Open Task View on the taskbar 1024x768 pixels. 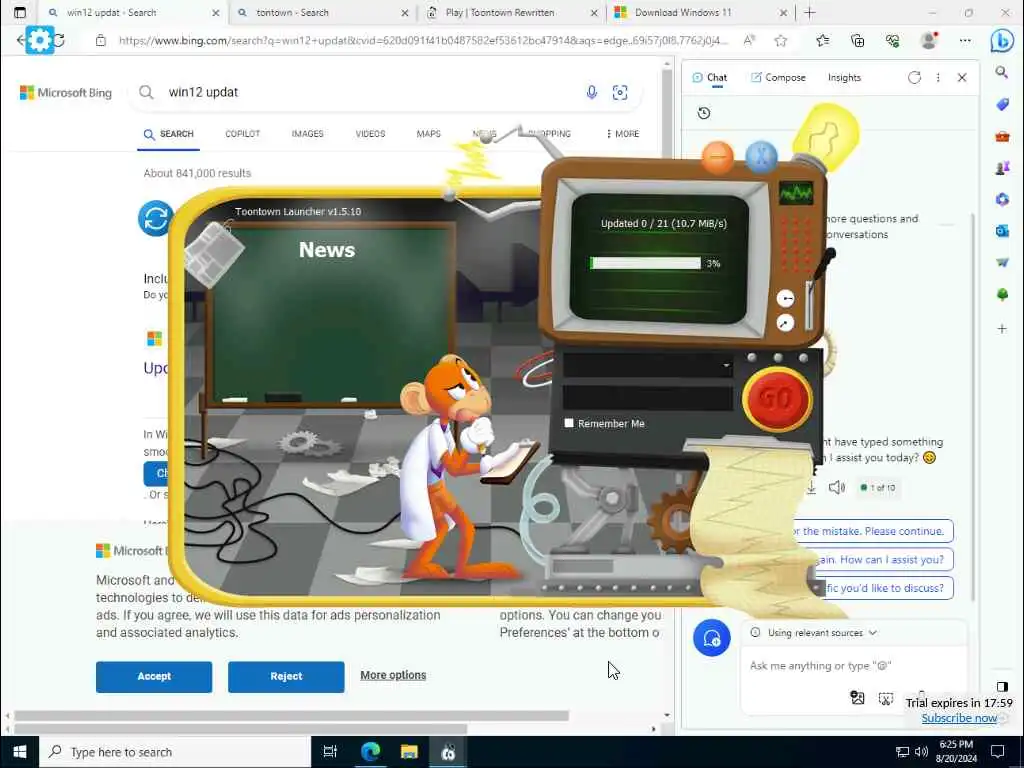click(x=330, y=752)
